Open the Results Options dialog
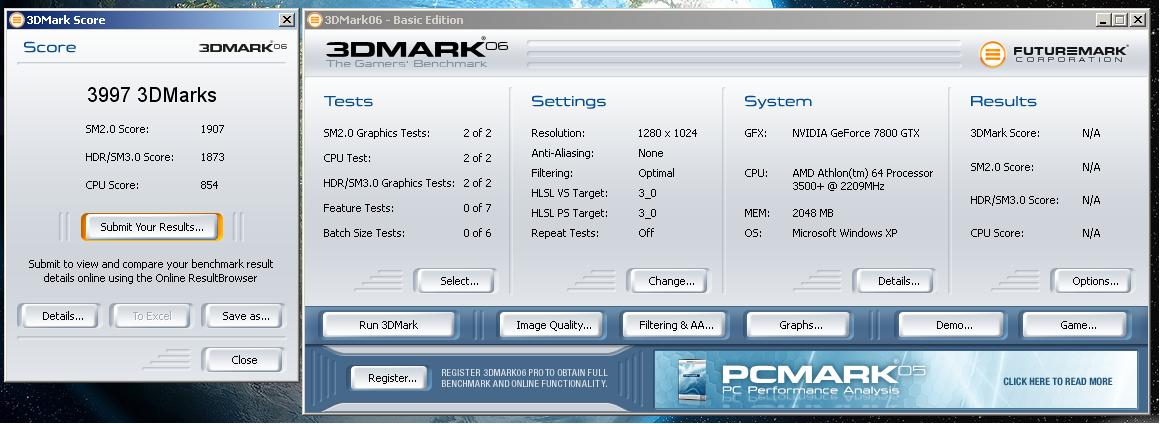The width and height of the screenshot is (1160, 424). pyautogui.click(x=1095, y=281)
